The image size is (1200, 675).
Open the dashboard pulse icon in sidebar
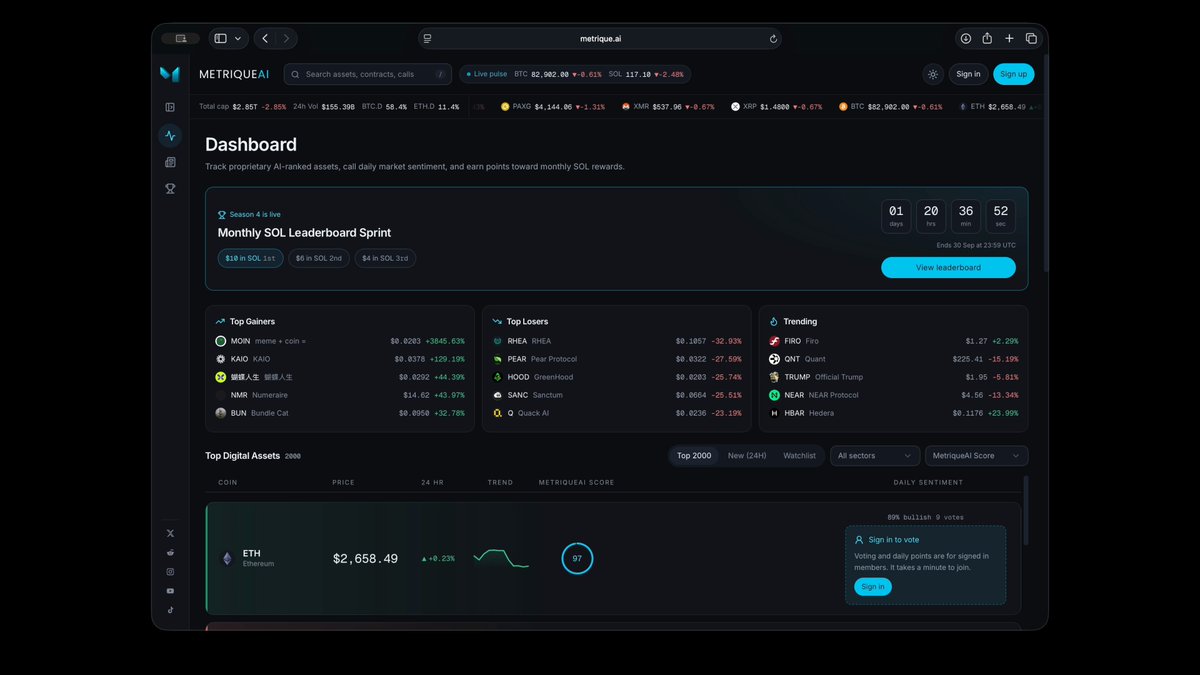170,135
